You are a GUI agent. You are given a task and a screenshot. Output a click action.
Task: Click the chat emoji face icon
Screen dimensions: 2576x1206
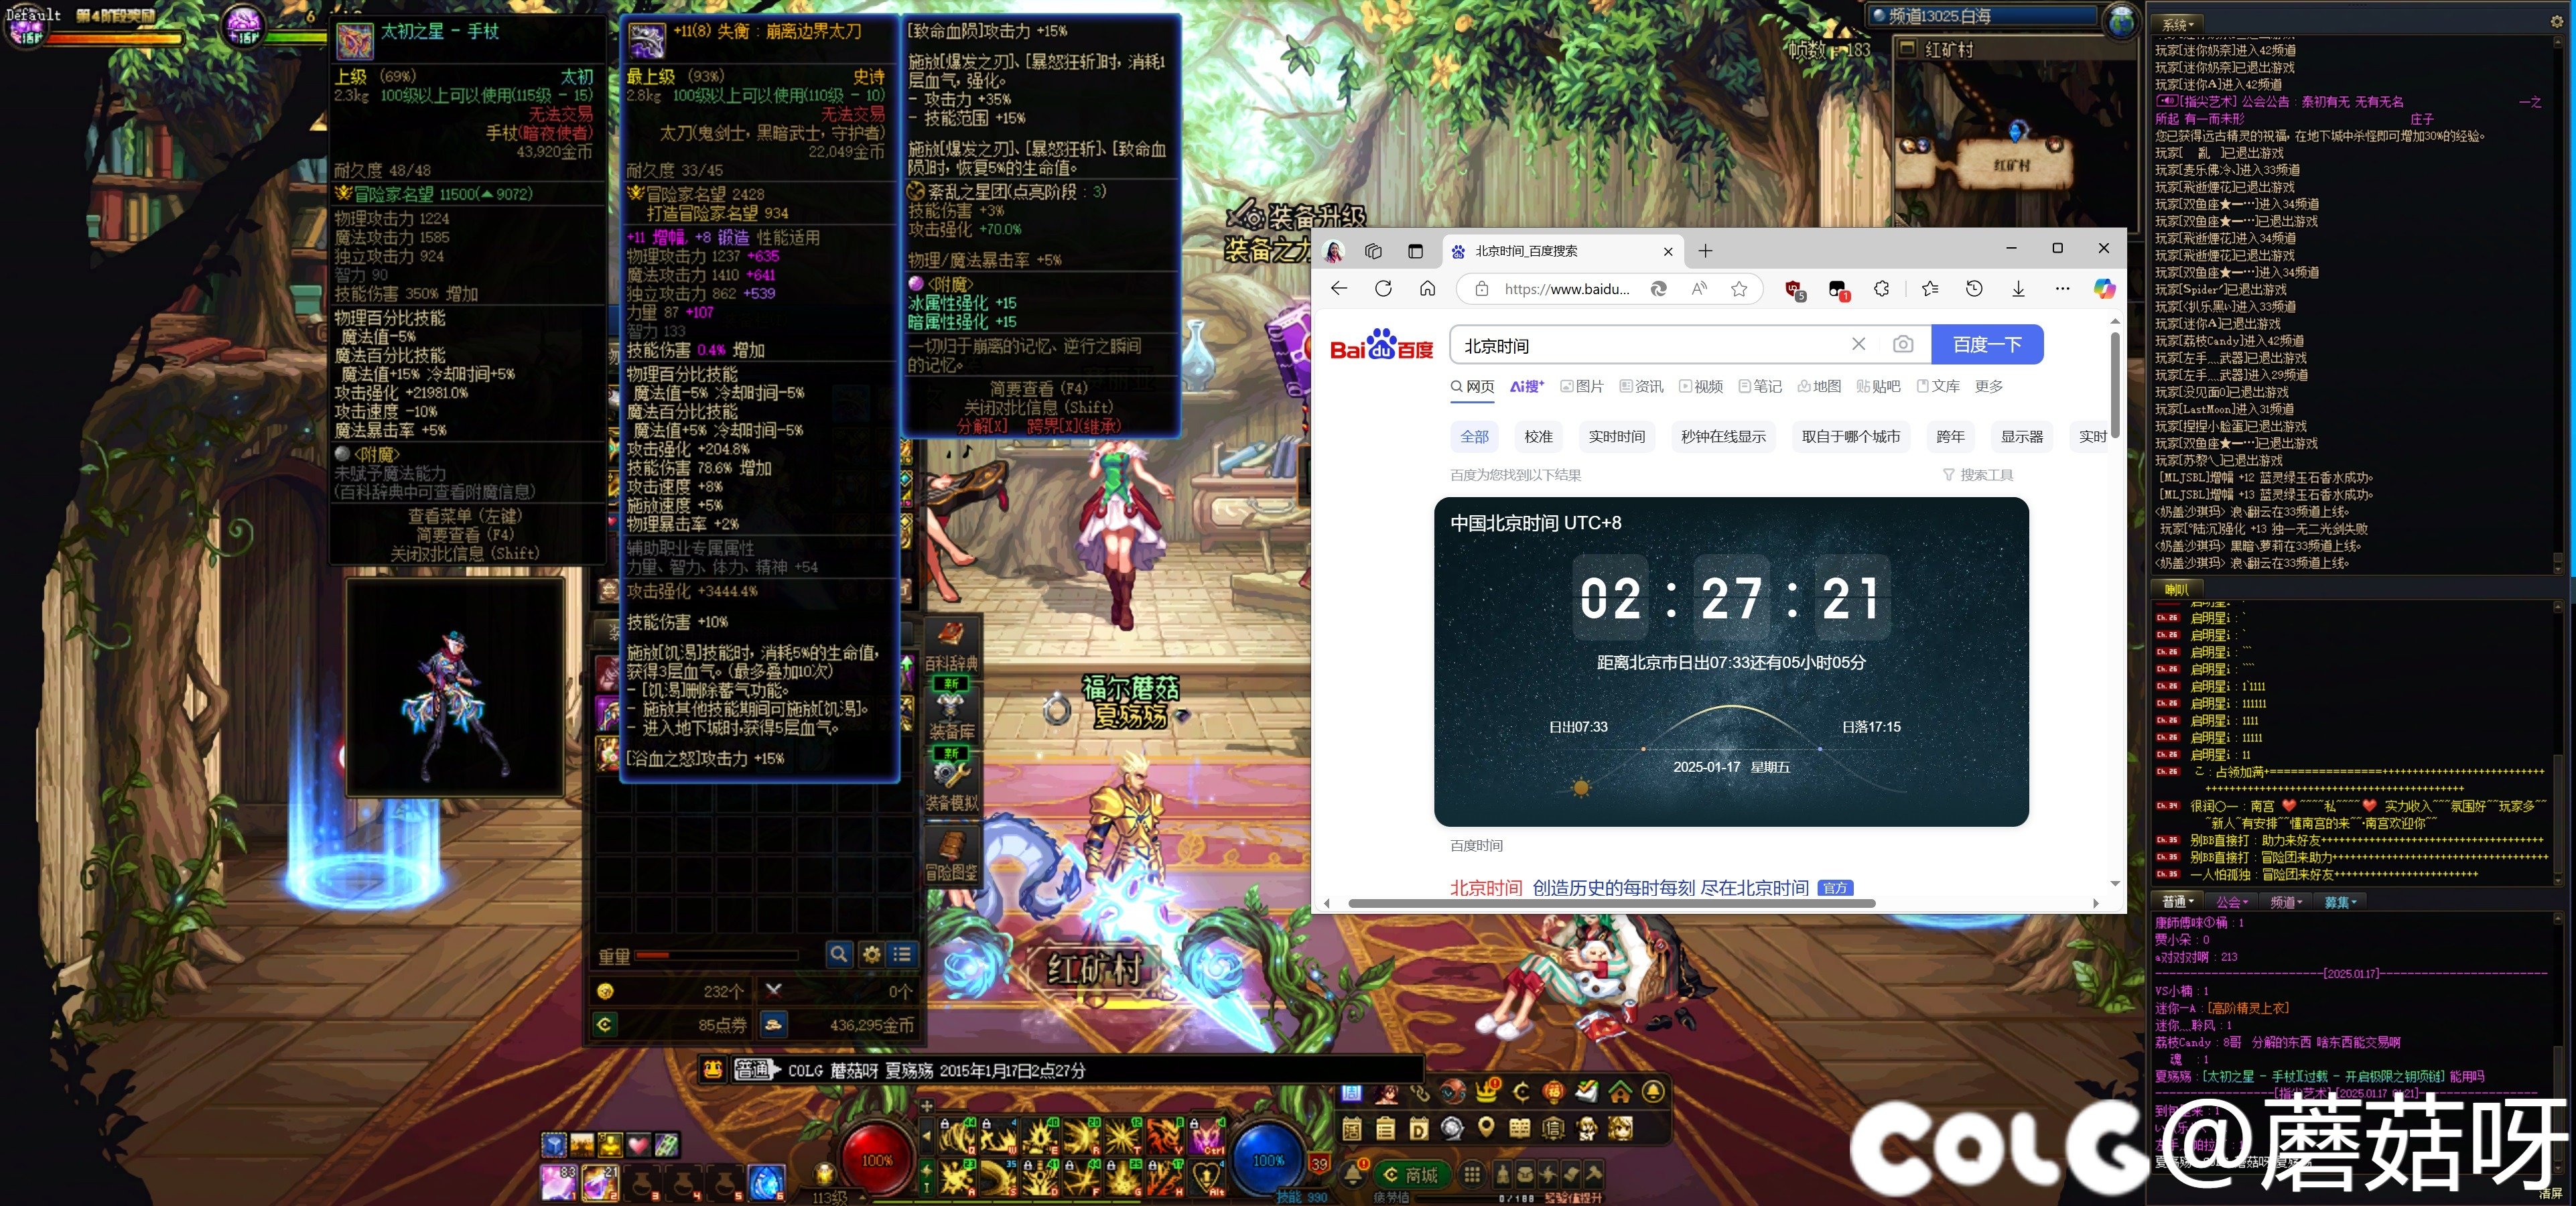click(x=713, y=1070)
